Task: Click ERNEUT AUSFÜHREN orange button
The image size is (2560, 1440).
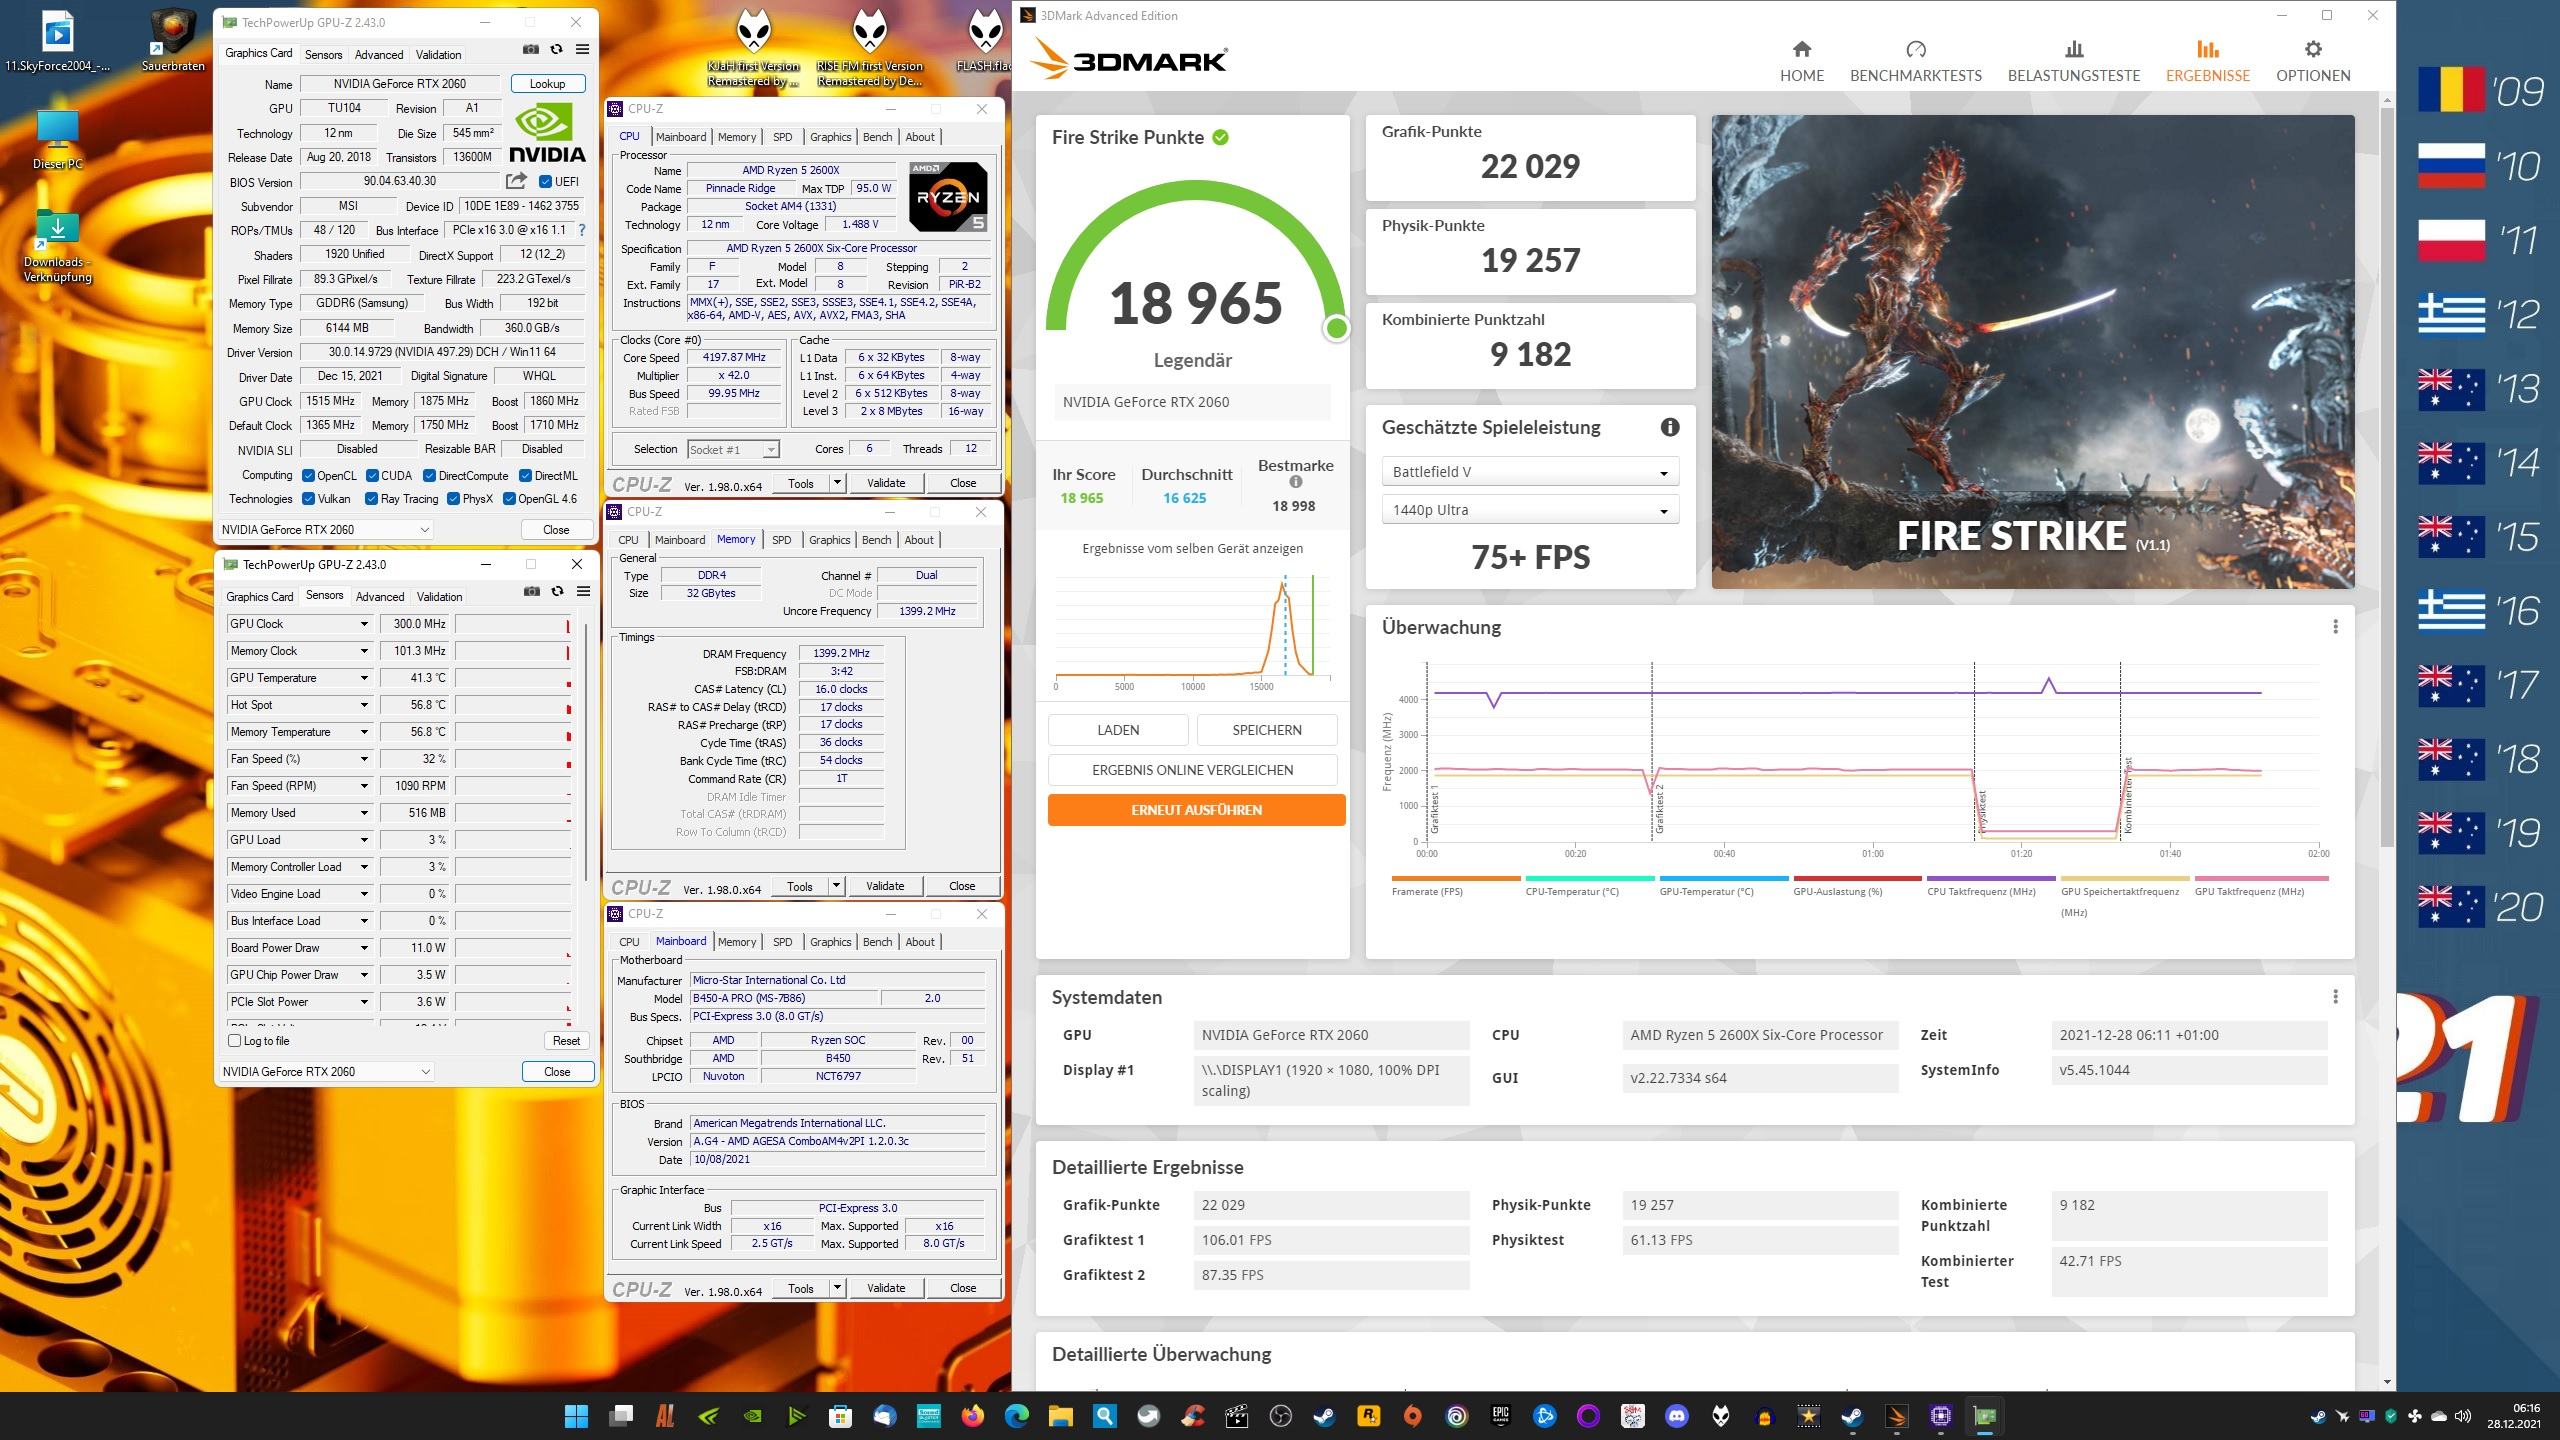Action: (x=1196, y=810)
